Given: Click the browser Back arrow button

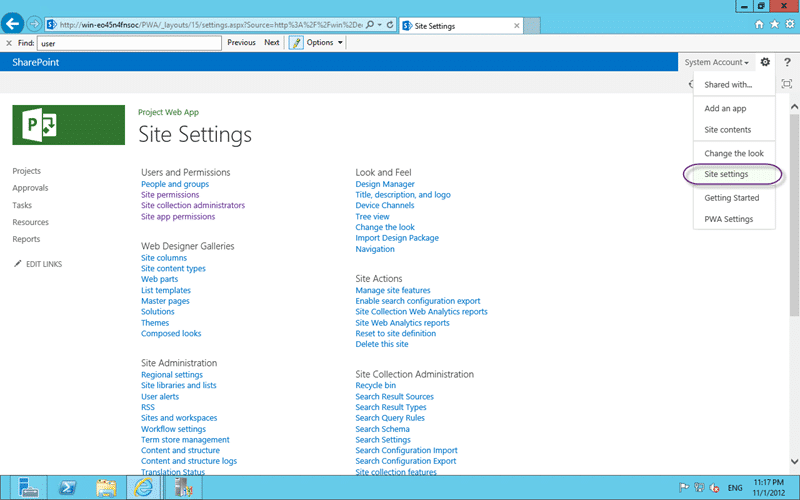Looking at the screenshot, I should pyautogui.click(x=12, y=23).
